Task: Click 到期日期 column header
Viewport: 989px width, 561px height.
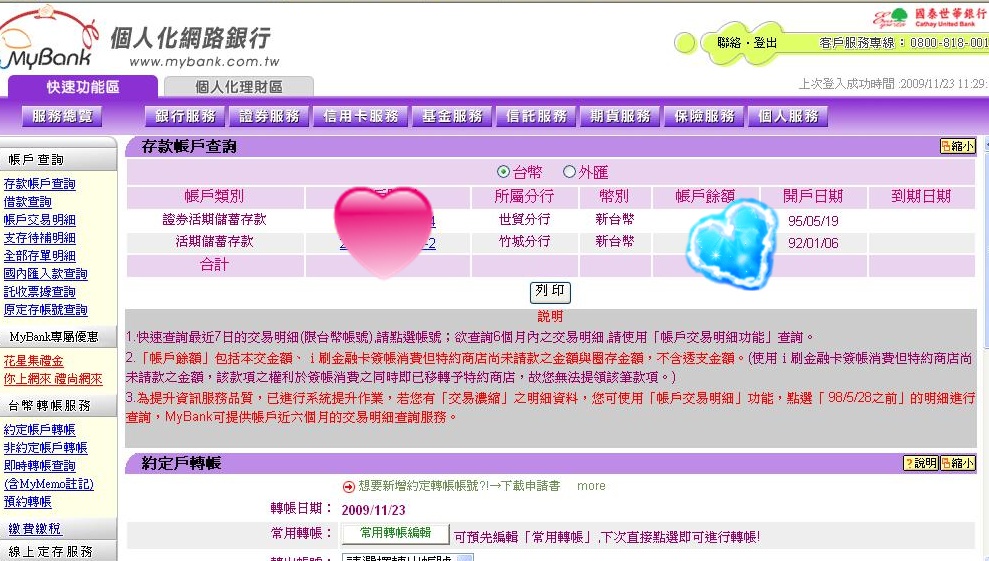Action: pyautogui.click(x=921, y=196)
